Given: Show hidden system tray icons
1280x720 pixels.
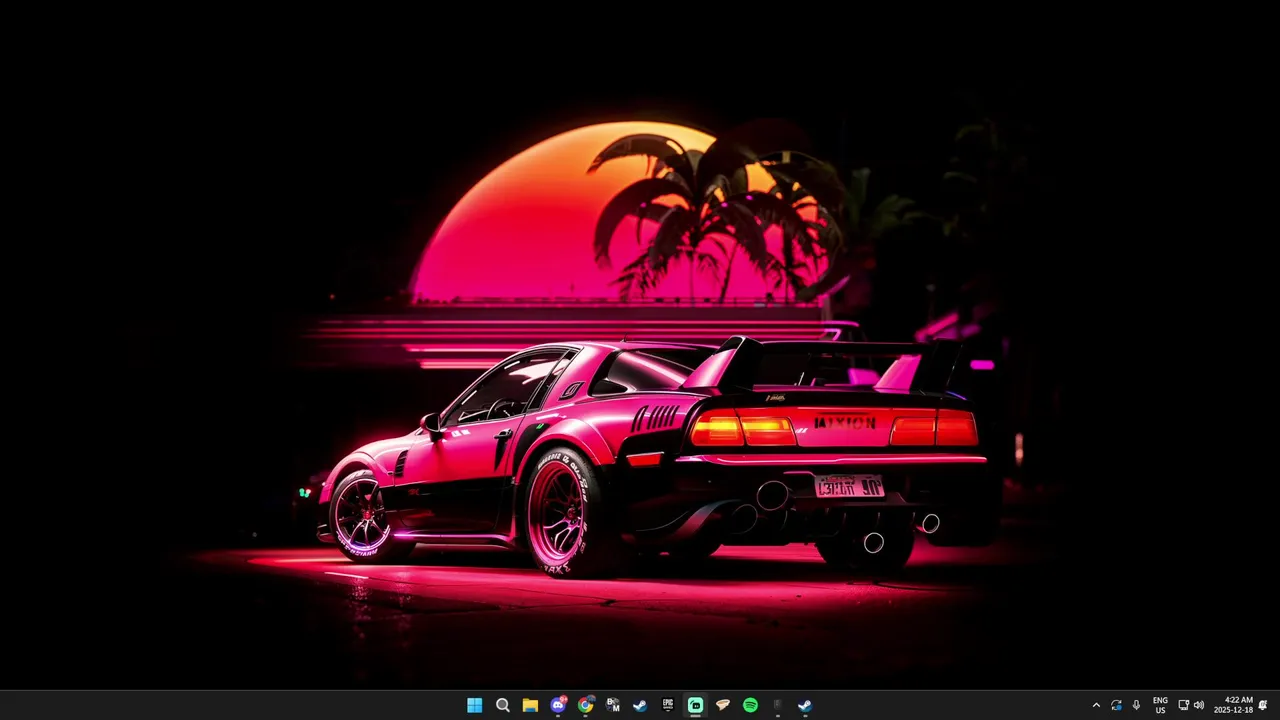Looking at the screenshot, I should [x=1096, y=705].
